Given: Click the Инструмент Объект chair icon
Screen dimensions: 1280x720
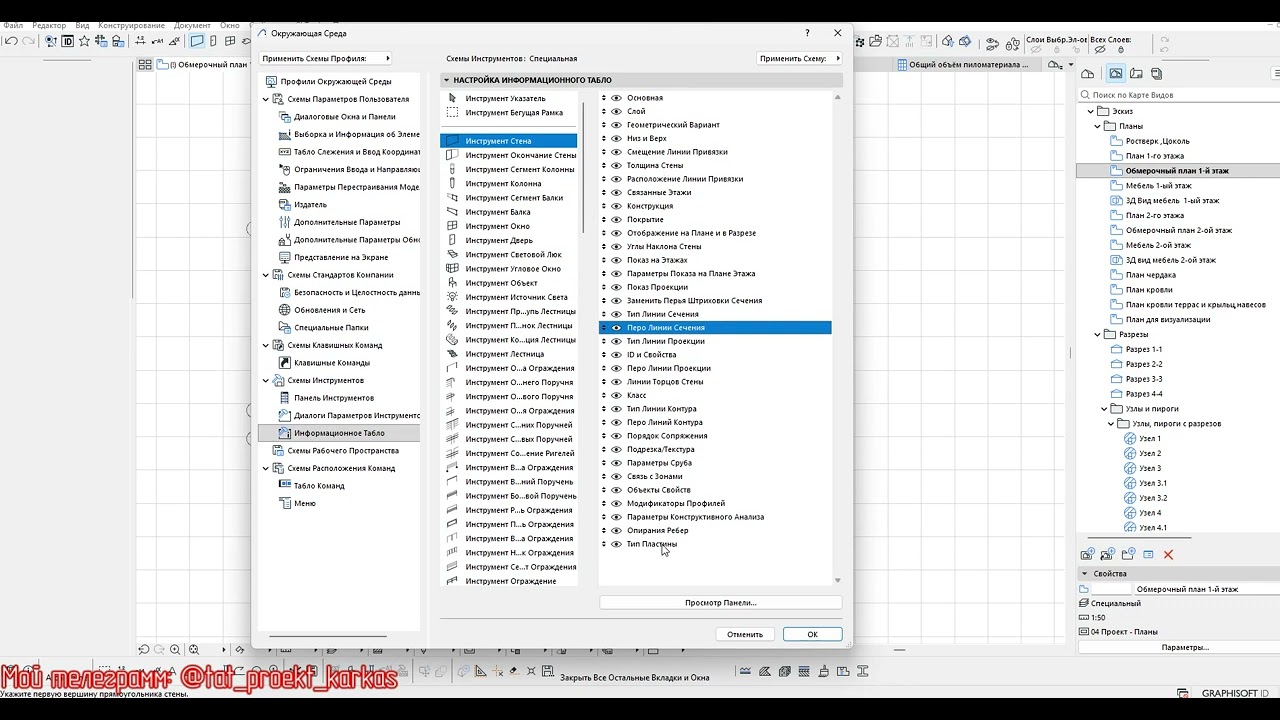Looking at the screenshot, I should (x=452, y=283).
